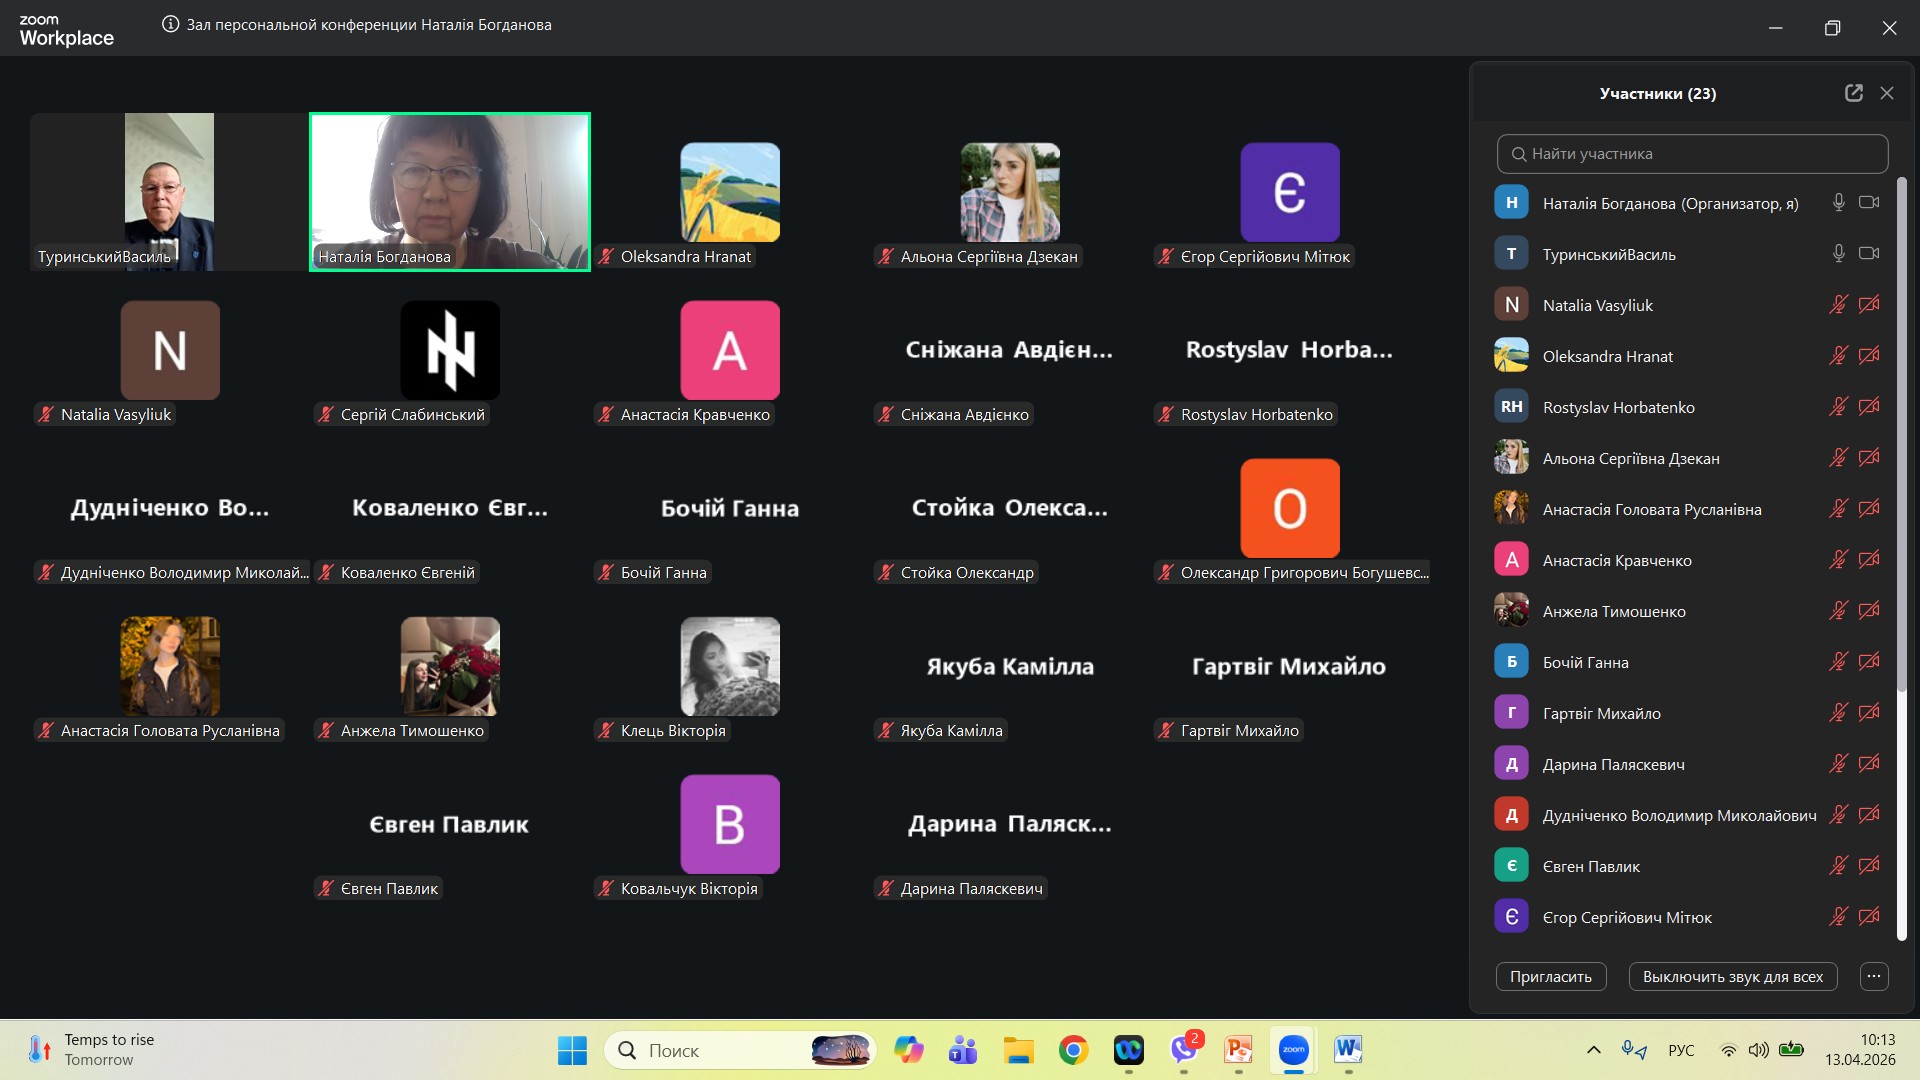Viewport: 1920px width, 1080px height.
Task: Toggle microphone for Наталія Богданова in list
Action: point(1838,203)
